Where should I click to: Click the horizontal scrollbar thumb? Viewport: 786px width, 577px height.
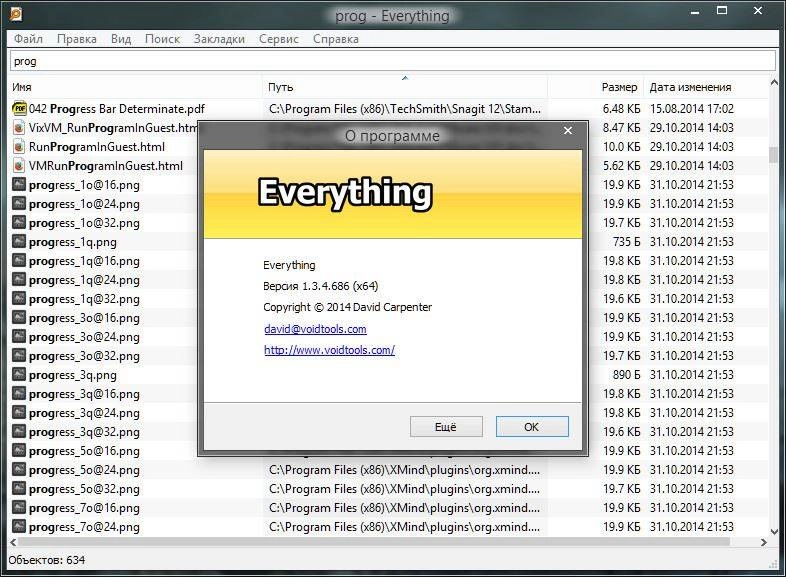374,542
